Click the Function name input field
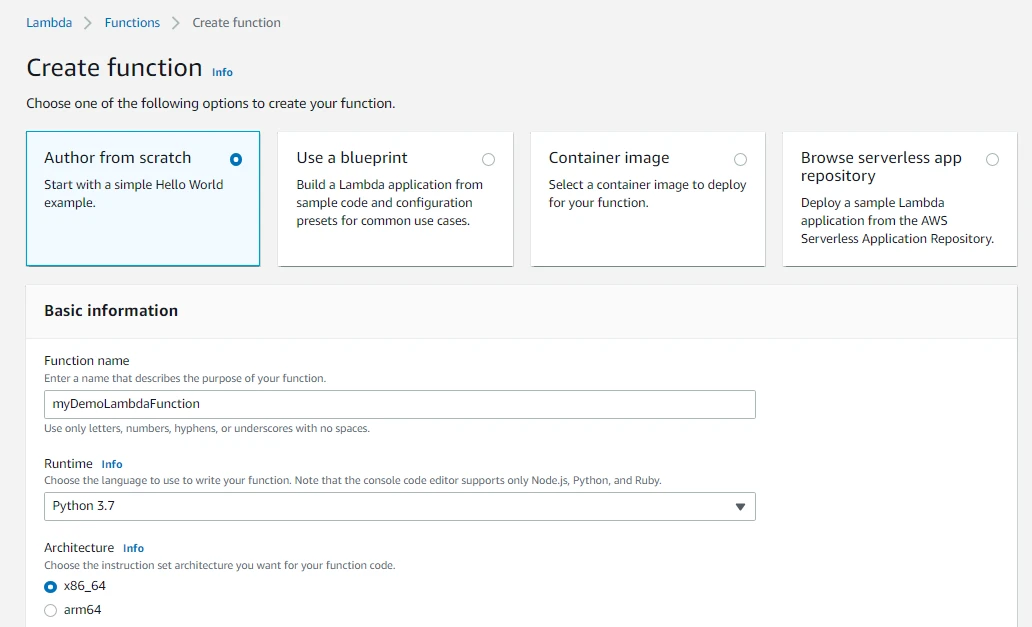Screen dimensions: 1032x627 point(399,404)
